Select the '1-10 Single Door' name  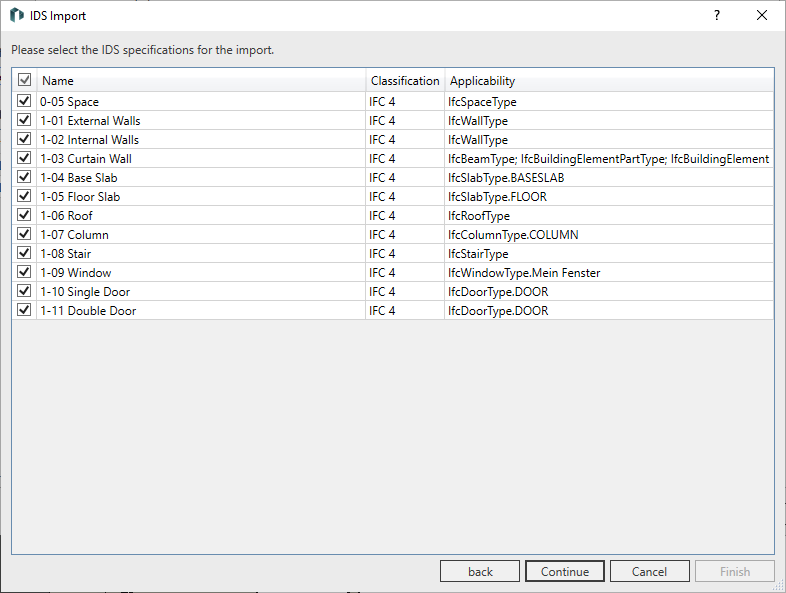coord(85,292)
